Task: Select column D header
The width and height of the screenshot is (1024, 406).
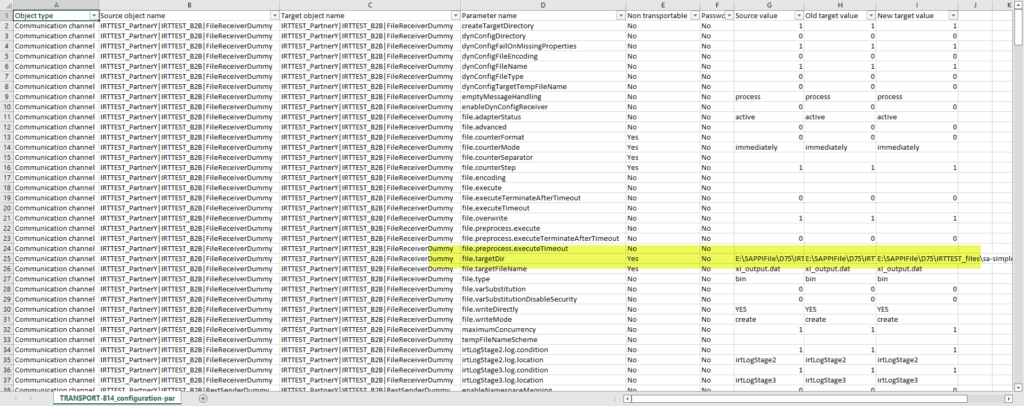Action: point(543,5)
